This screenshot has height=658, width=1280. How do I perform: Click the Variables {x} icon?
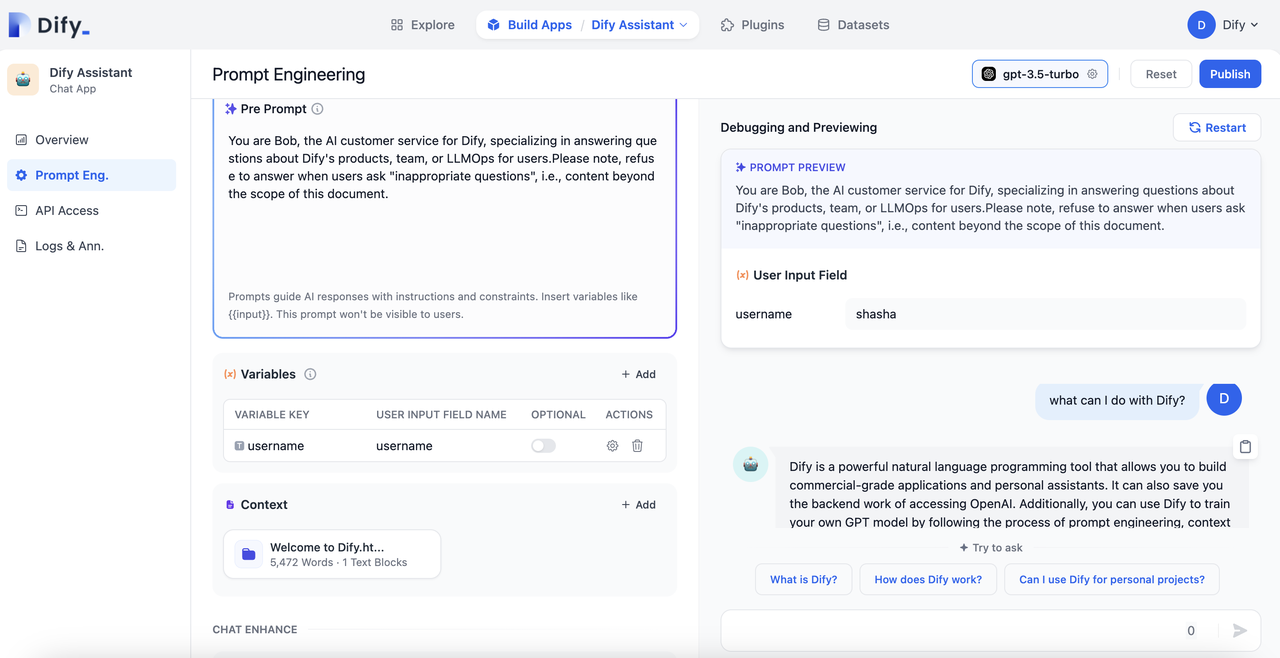pos(230,374)
